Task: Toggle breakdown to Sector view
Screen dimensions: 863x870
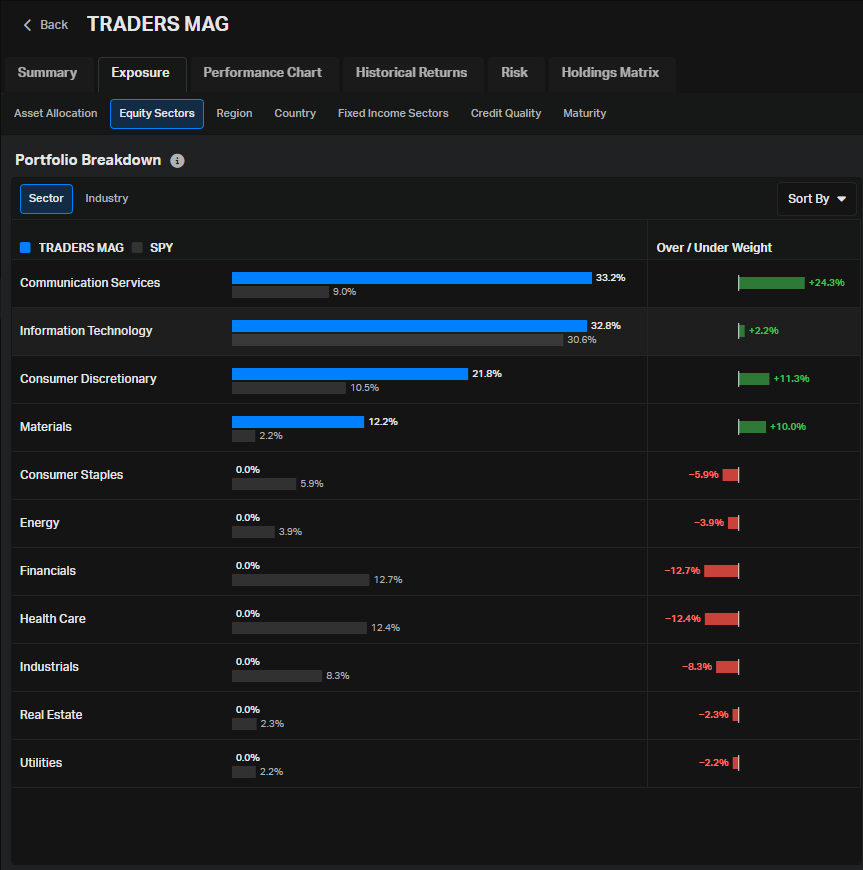Action: tap(46, 199)
